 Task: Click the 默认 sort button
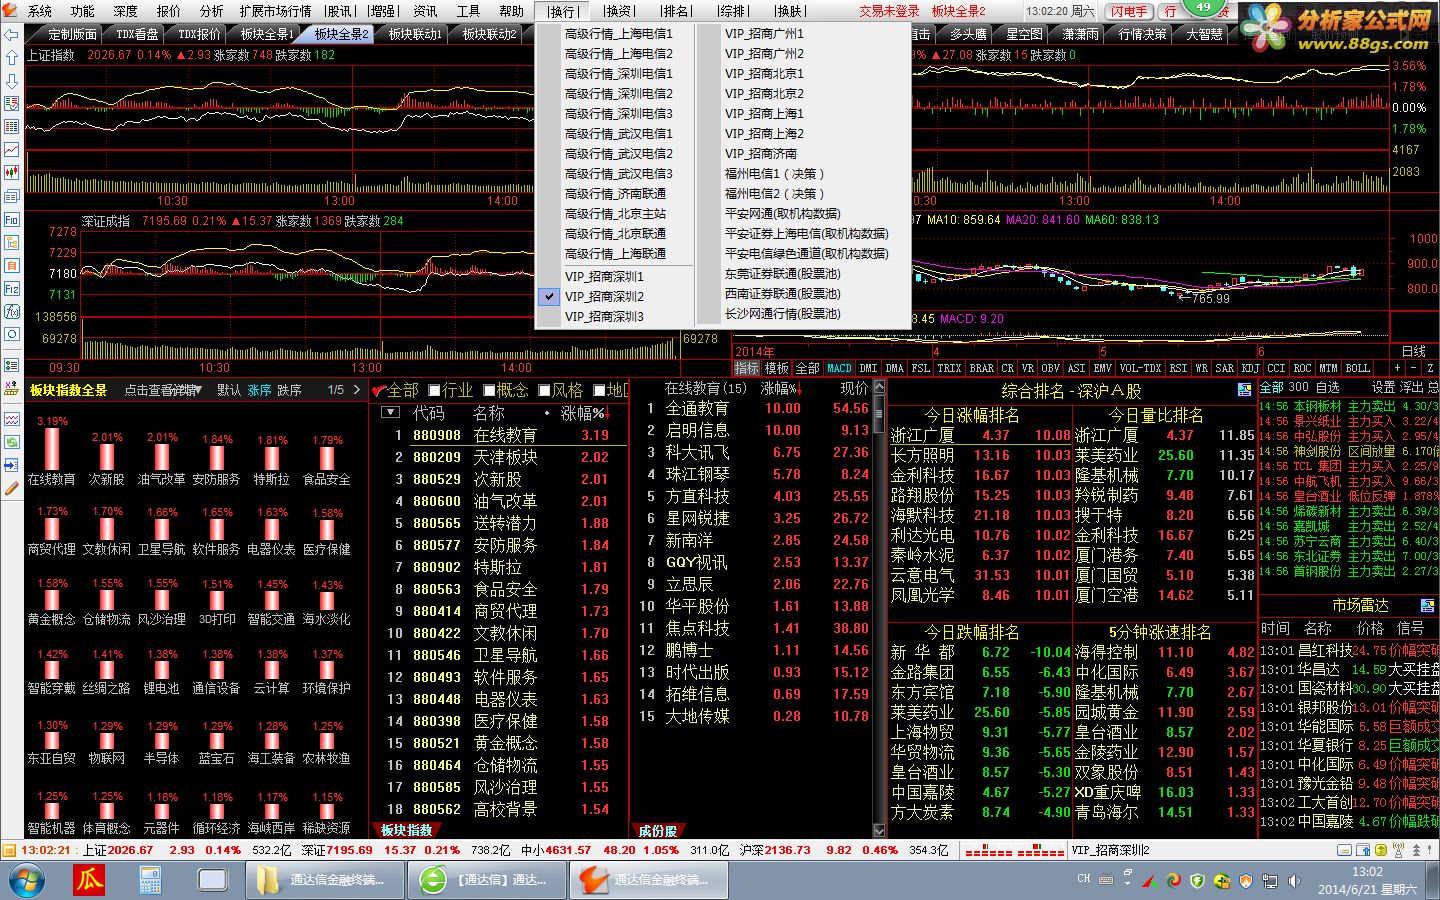(229, 390)
